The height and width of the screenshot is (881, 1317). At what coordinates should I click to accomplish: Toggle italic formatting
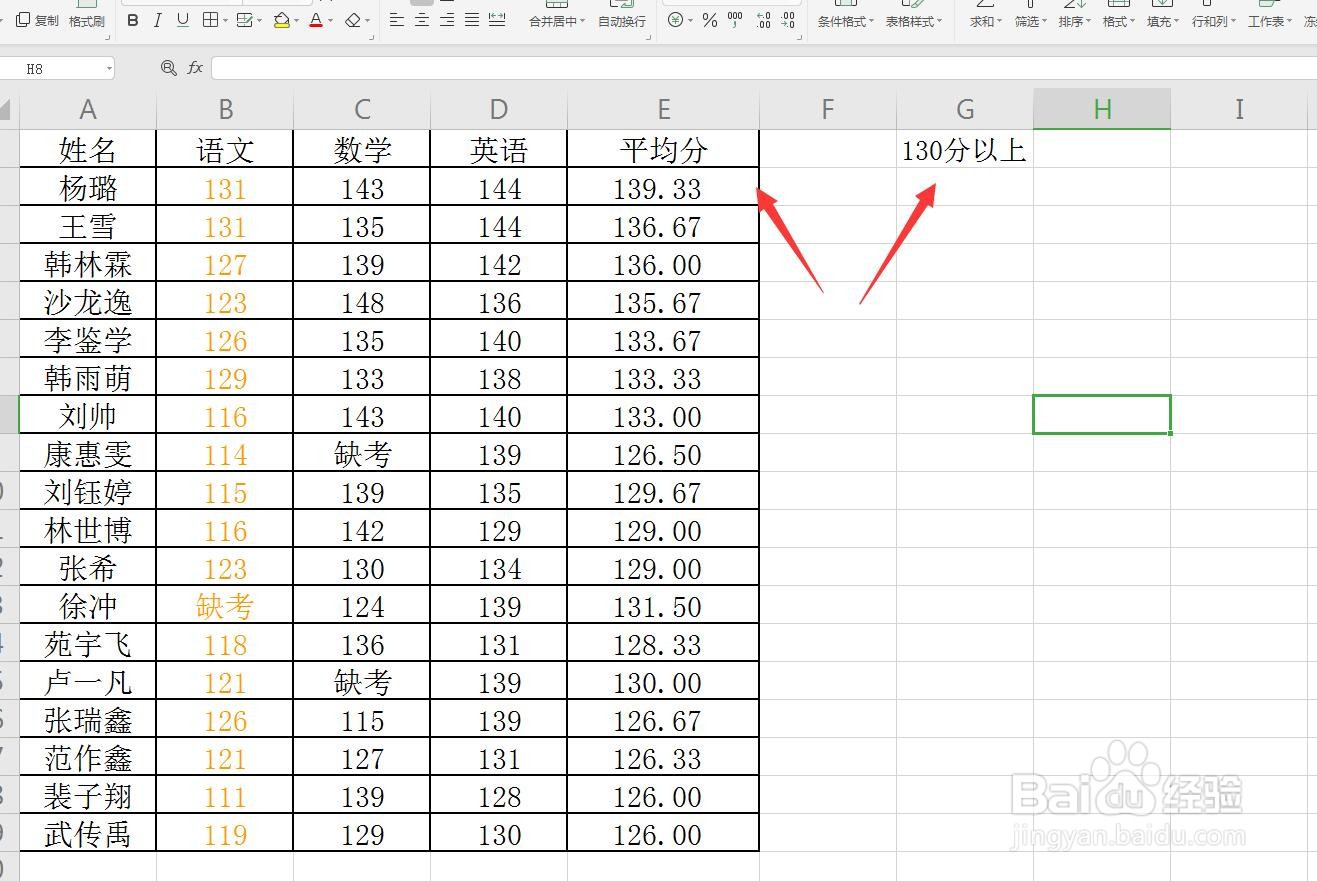pos(157,20)
